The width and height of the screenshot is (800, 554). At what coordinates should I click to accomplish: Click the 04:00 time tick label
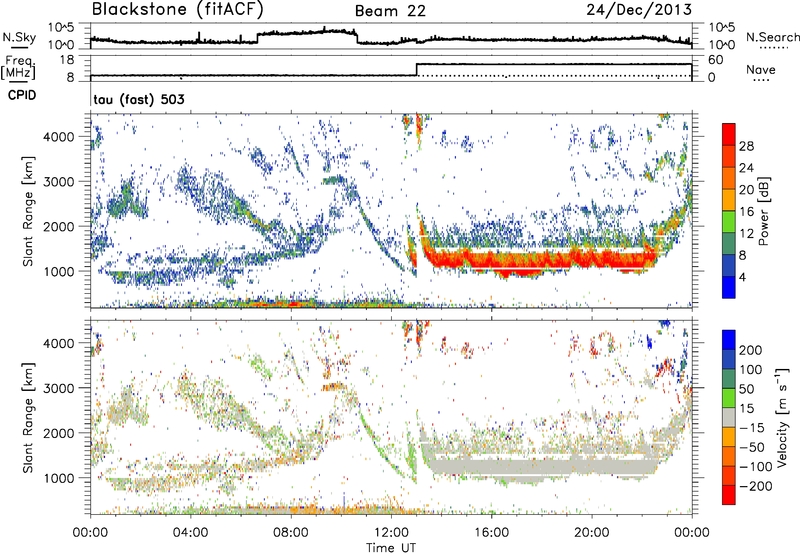click(190, 533)
